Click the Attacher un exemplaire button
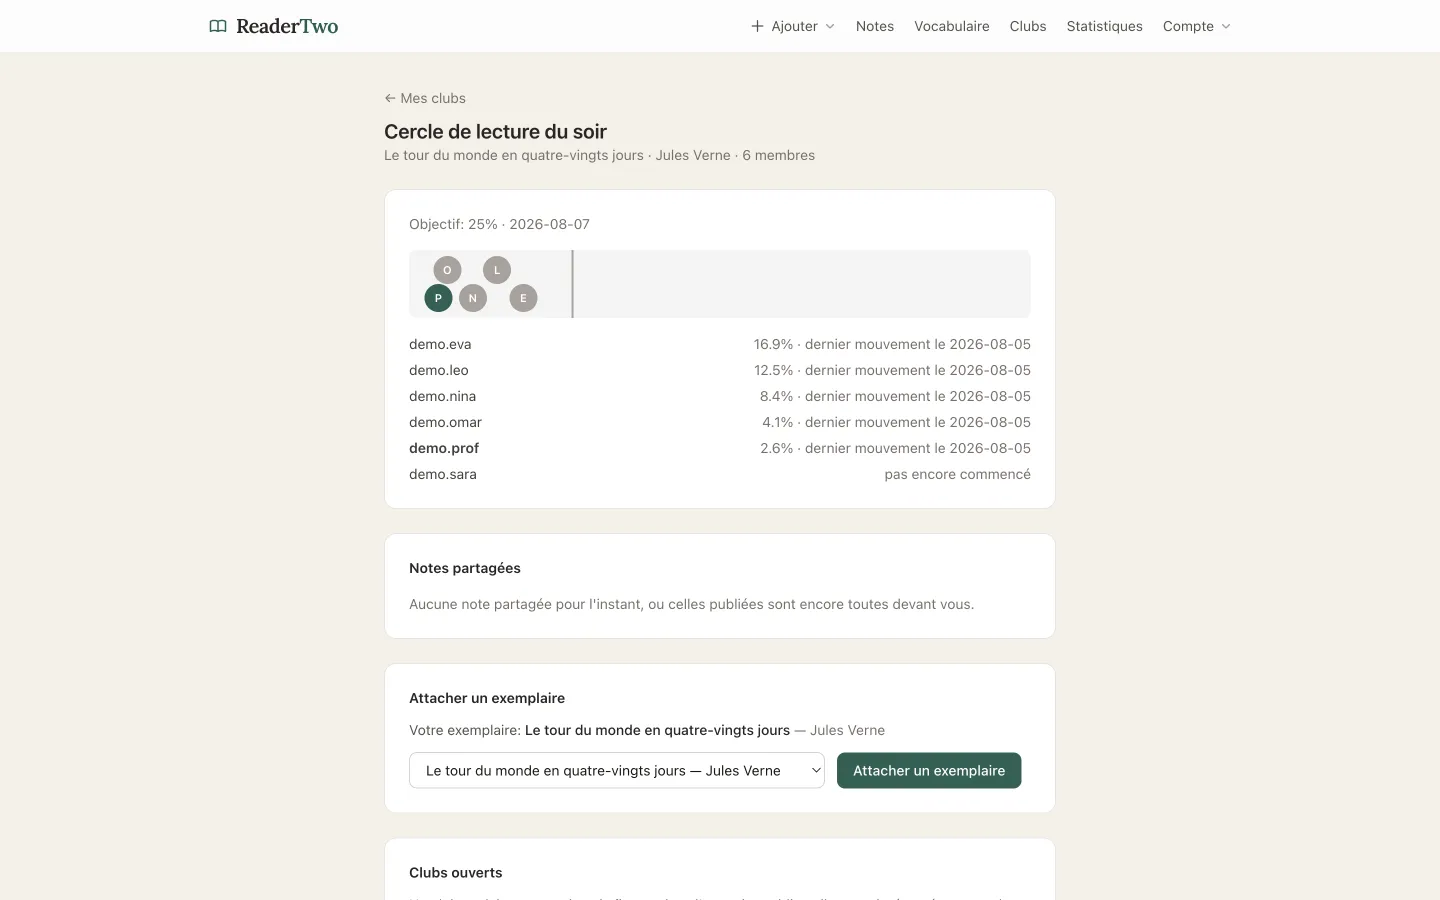Viewport: 1440px width, 900px height. click(x=929, y=770)
